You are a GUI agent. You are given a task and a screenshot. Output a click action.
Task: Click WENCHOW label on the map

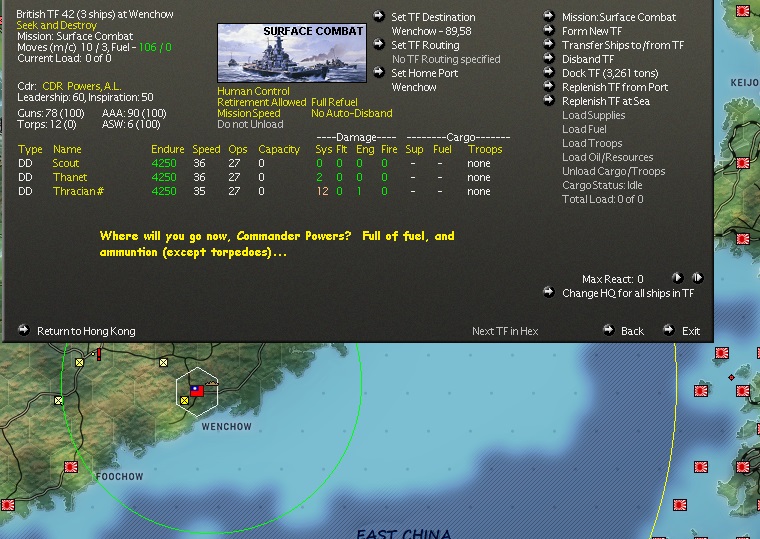226,427
